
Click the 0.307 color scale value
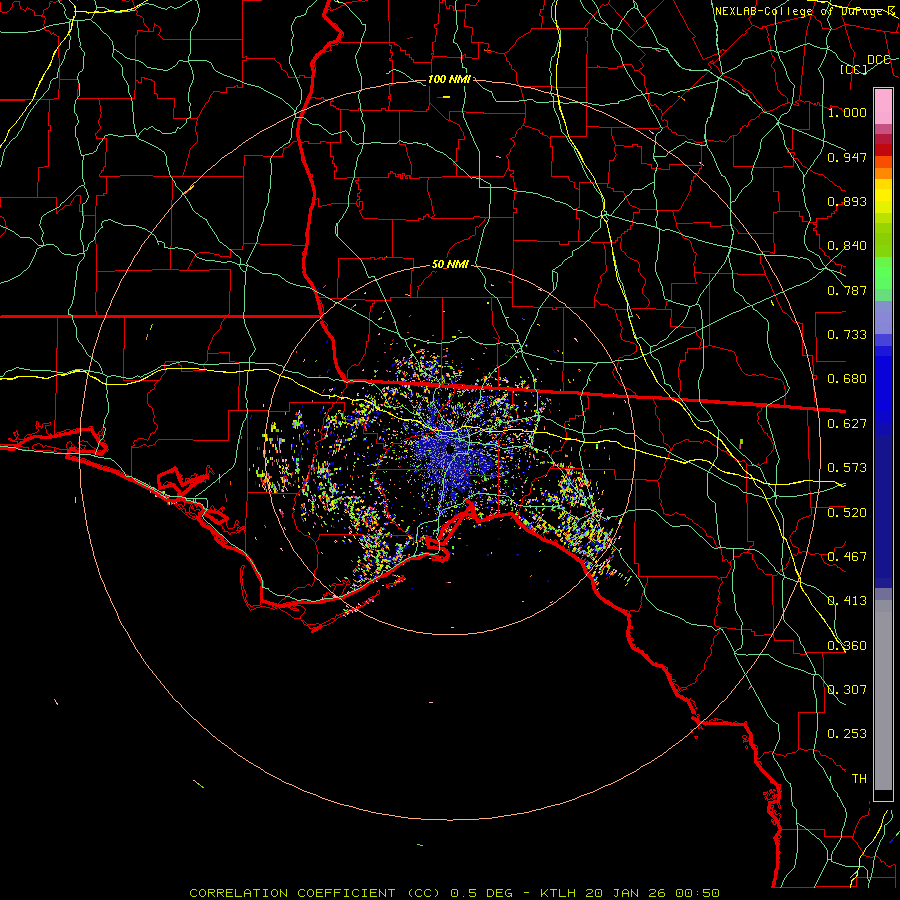(x=847, y=690)
